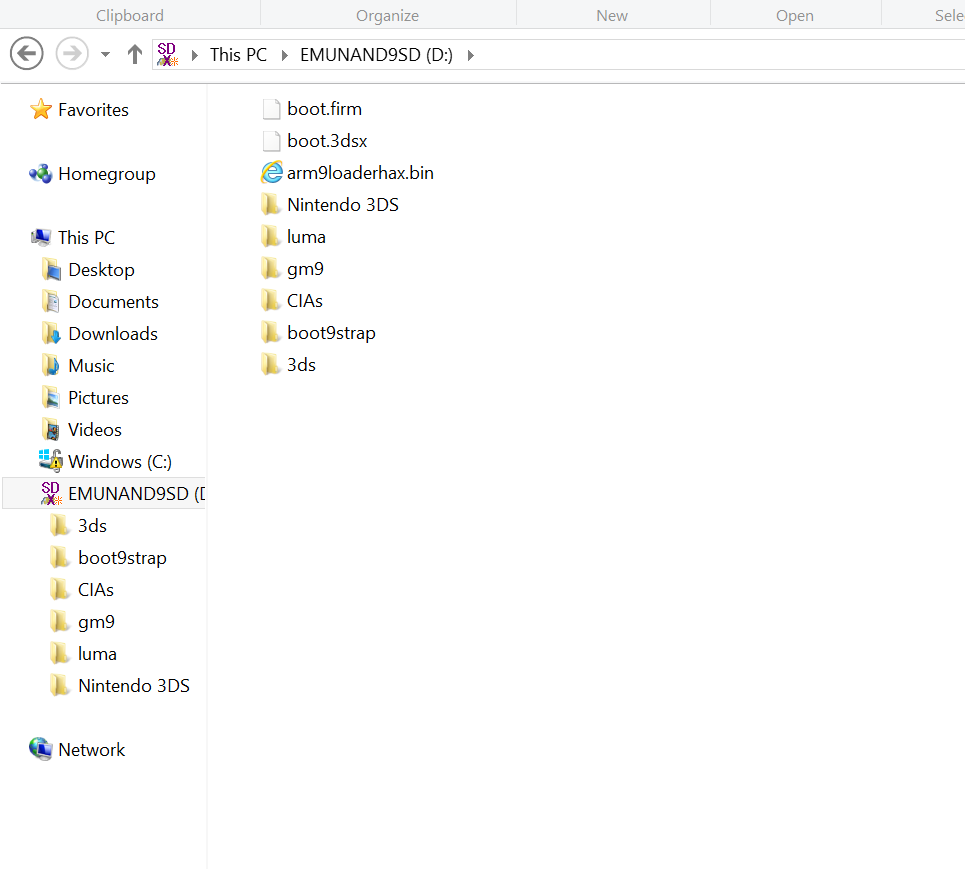Open the 3ds folder in navigation tree
Image resolution: width=965 pixels, height=869 pixels.
[92, 526]
